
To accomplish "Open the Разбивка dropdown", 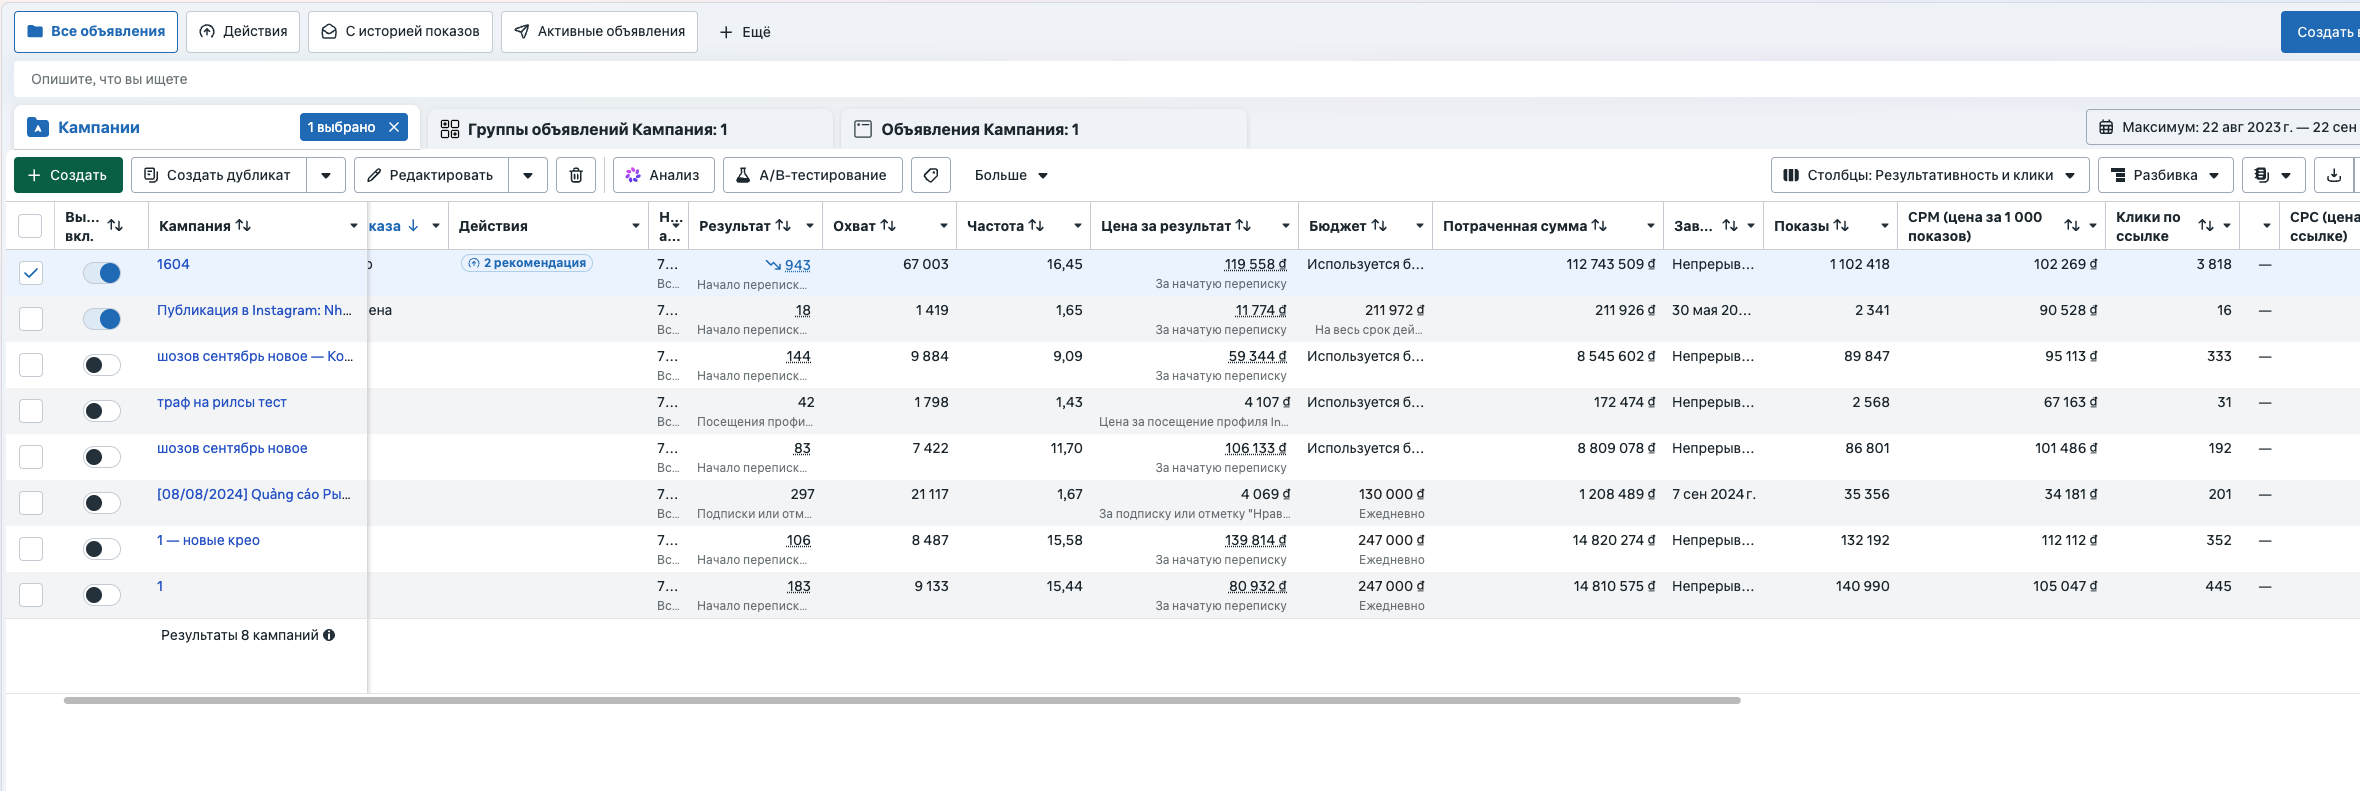I will (x=2165, y=175).
